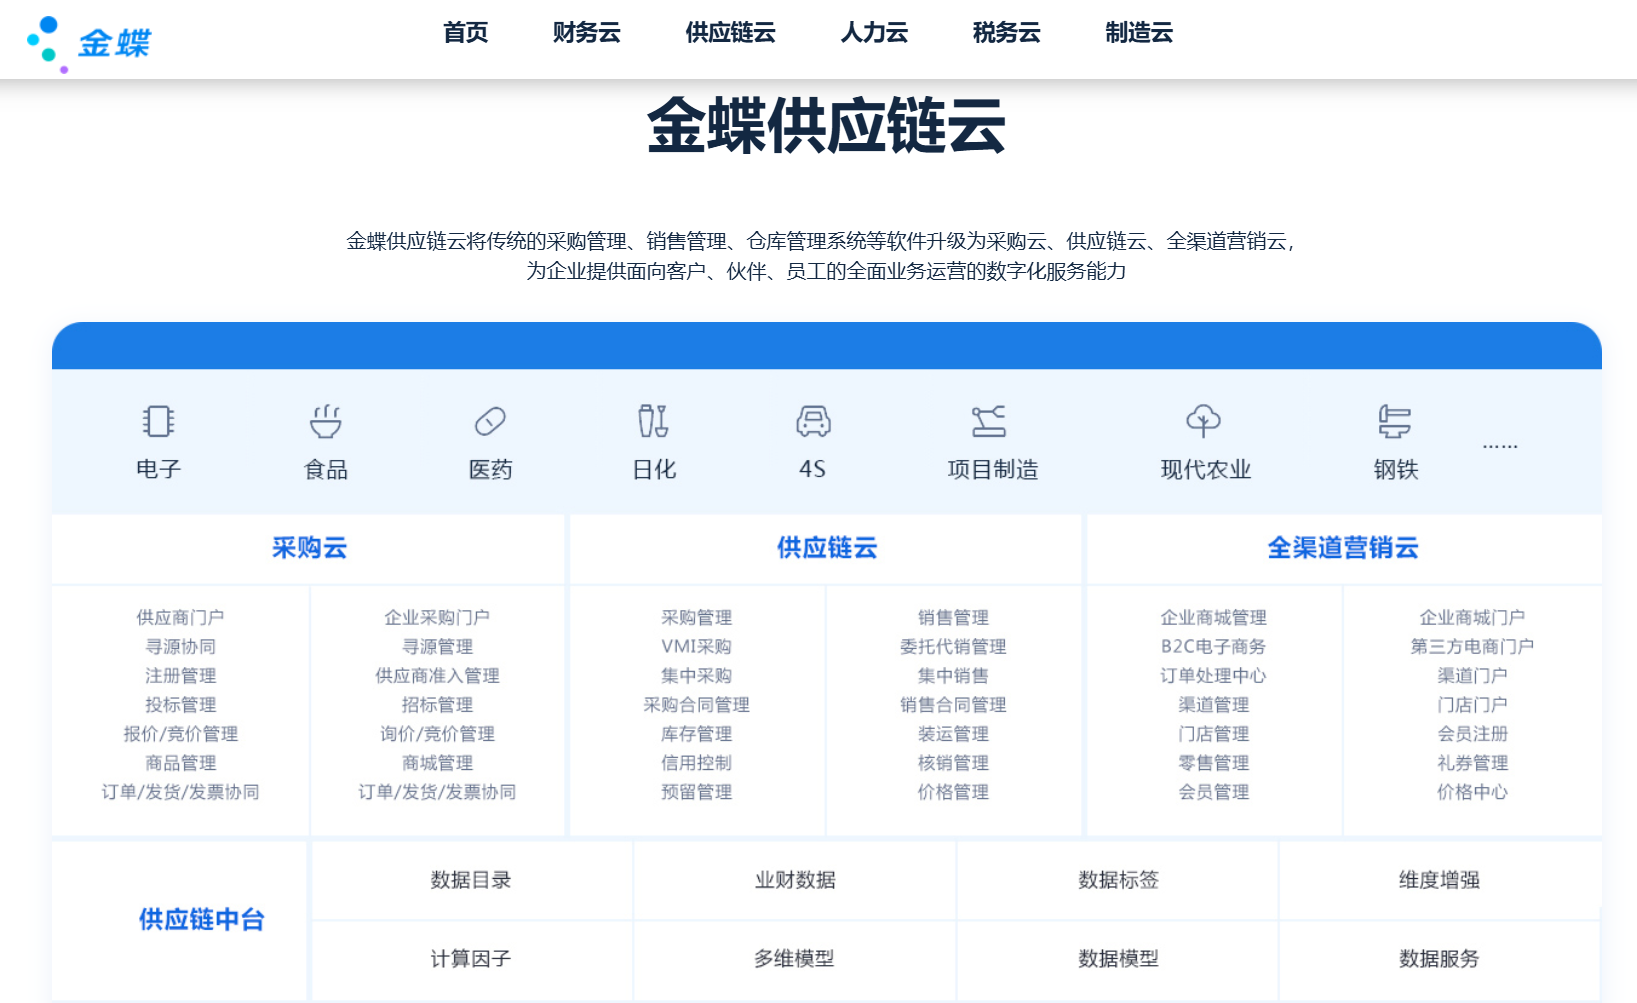1637x1003 pixels.
Task: Click the 集中销售 text
Action: [954, 676]
